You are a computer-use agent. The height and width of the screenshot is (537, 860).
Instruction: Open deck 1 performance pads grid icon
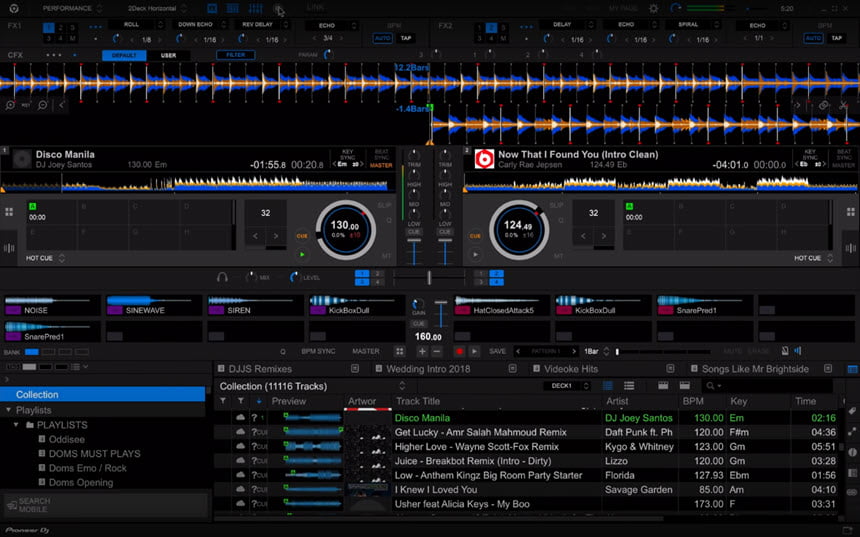click(9, 212)
